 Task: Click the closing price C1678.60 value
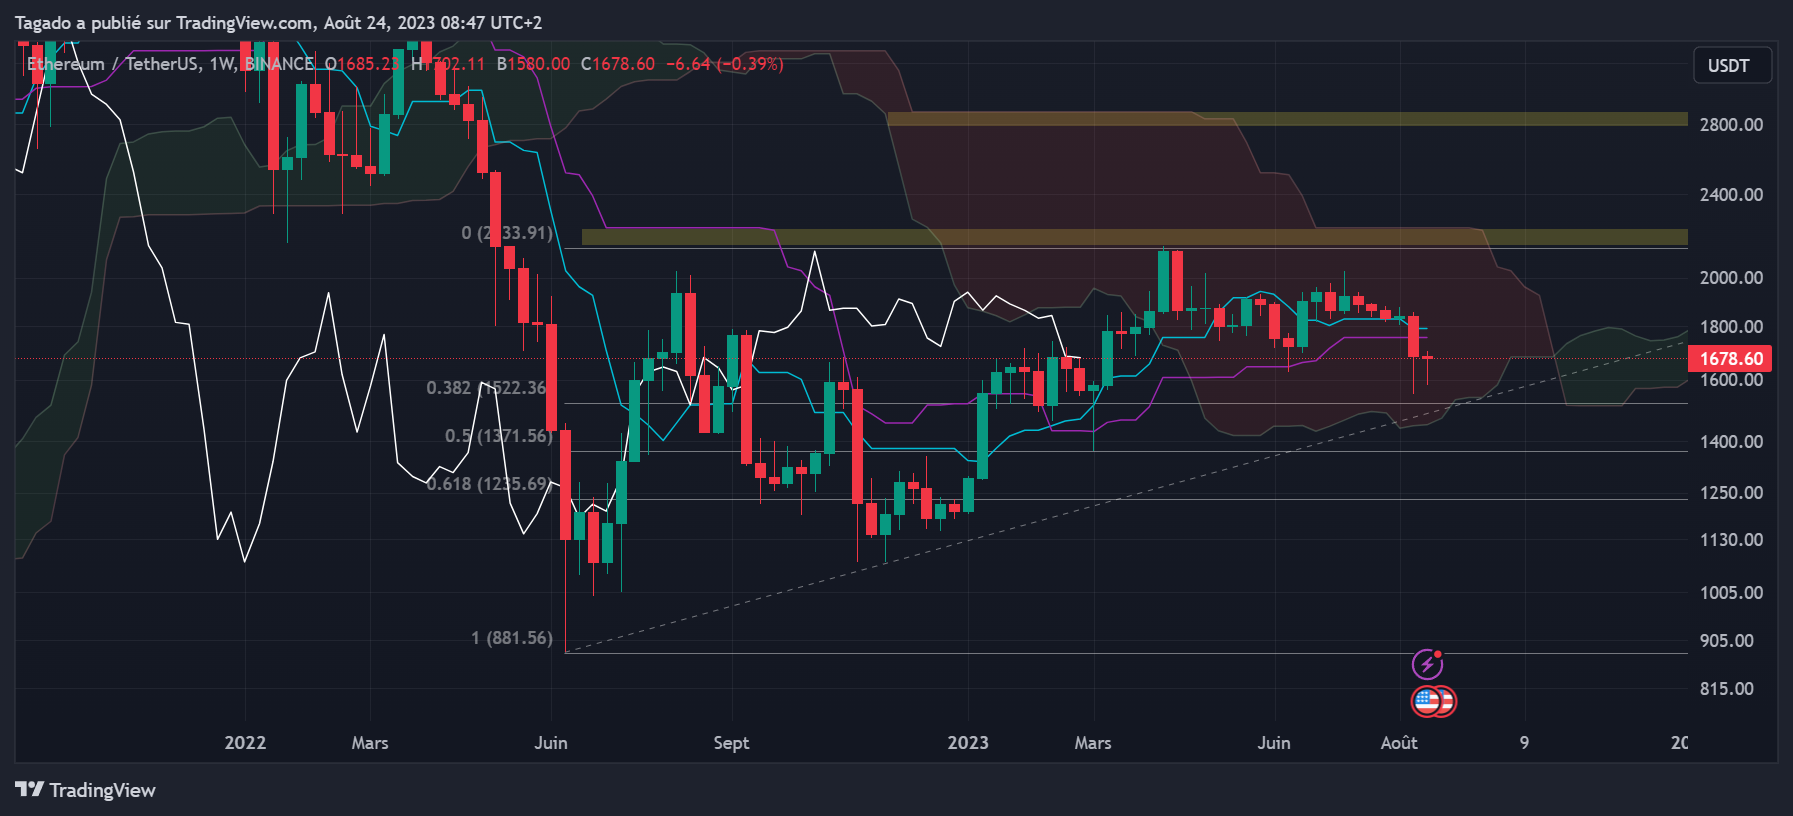pyautogui.click(x=618, y=64)
